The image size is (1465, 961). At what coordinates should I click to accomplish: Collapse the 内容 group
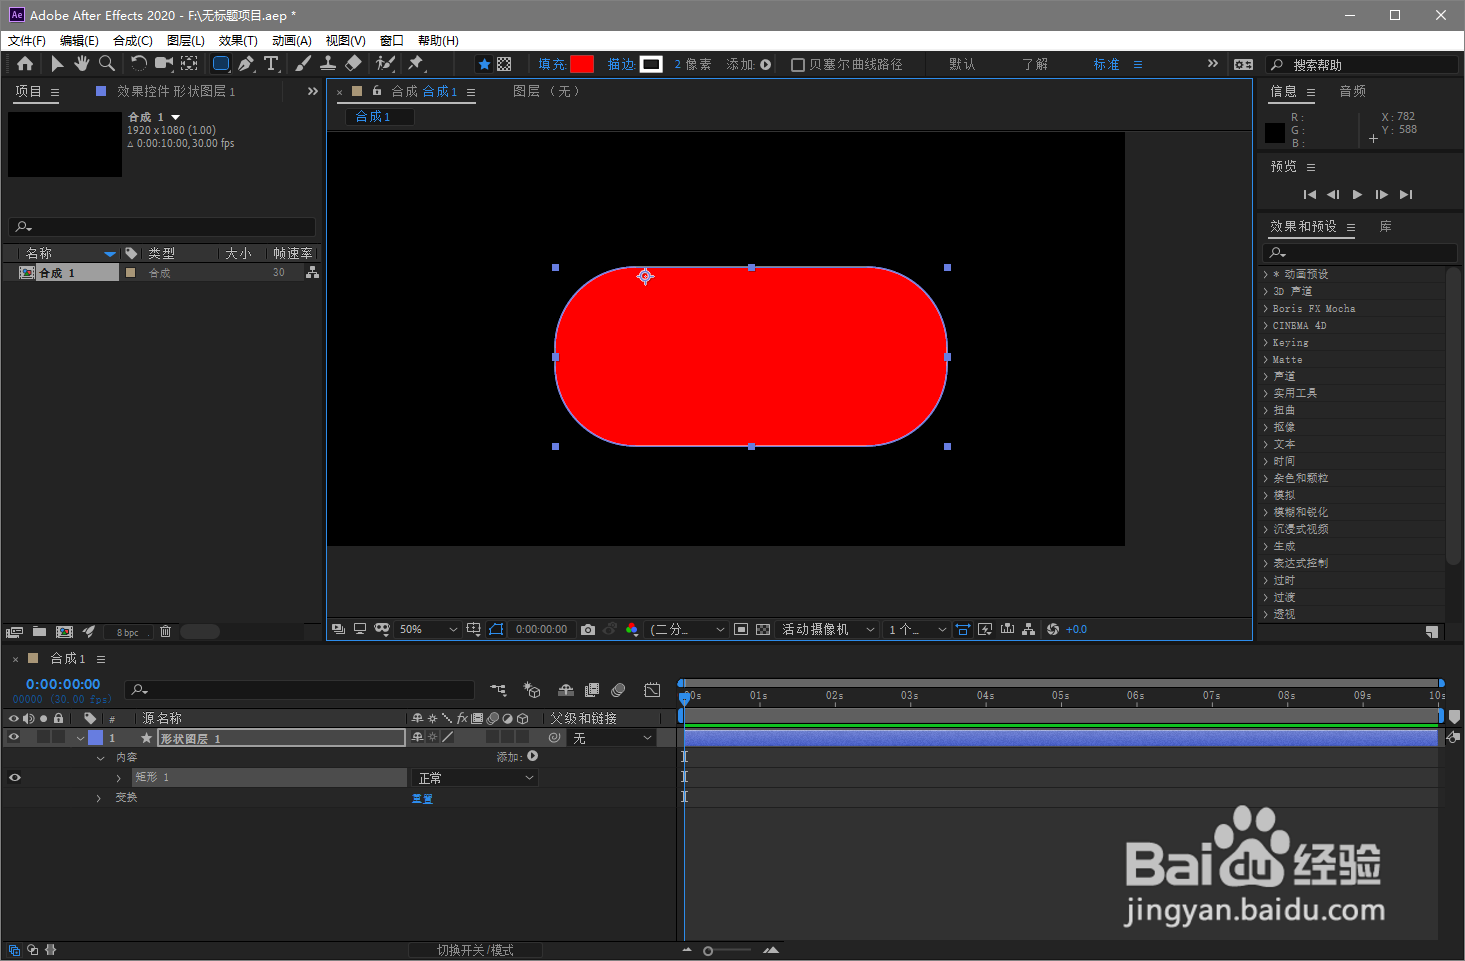(100, 758)
